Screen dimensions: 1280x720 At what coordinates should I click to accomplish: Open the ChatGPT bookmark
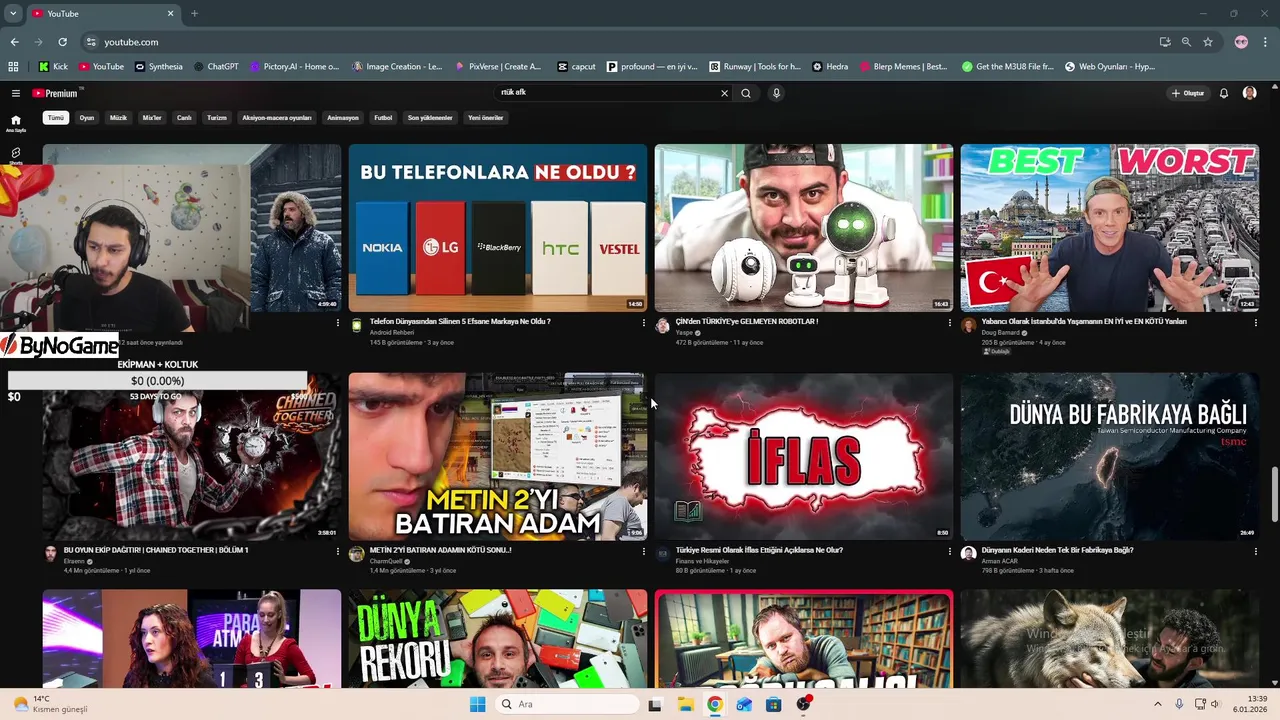(215, 67)
